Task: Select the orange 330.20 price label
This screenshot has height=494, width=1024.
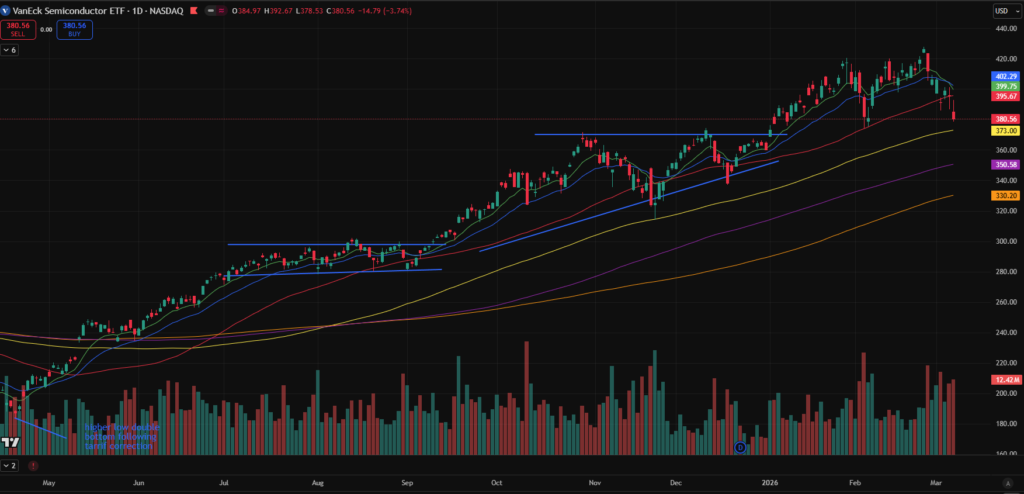Action: click(1005, 196)
